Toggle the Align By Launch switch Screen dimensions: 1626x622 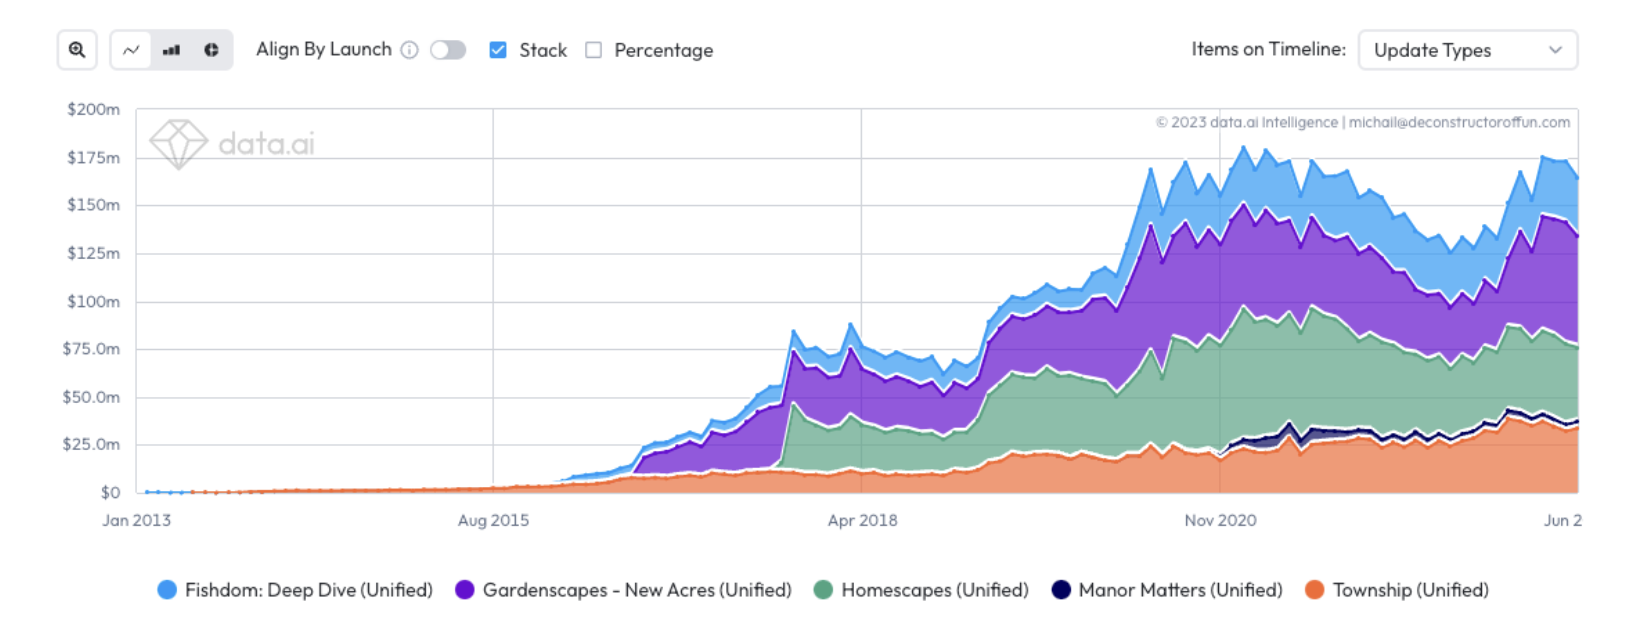(448, 50)
